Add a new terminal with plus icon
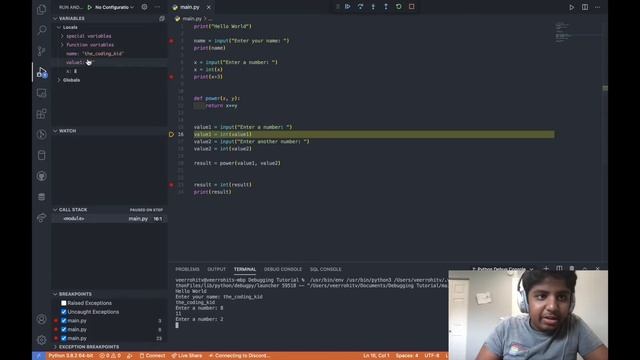Image resolution: width=640 pixels, height=360 pixels. click(546, 269)
